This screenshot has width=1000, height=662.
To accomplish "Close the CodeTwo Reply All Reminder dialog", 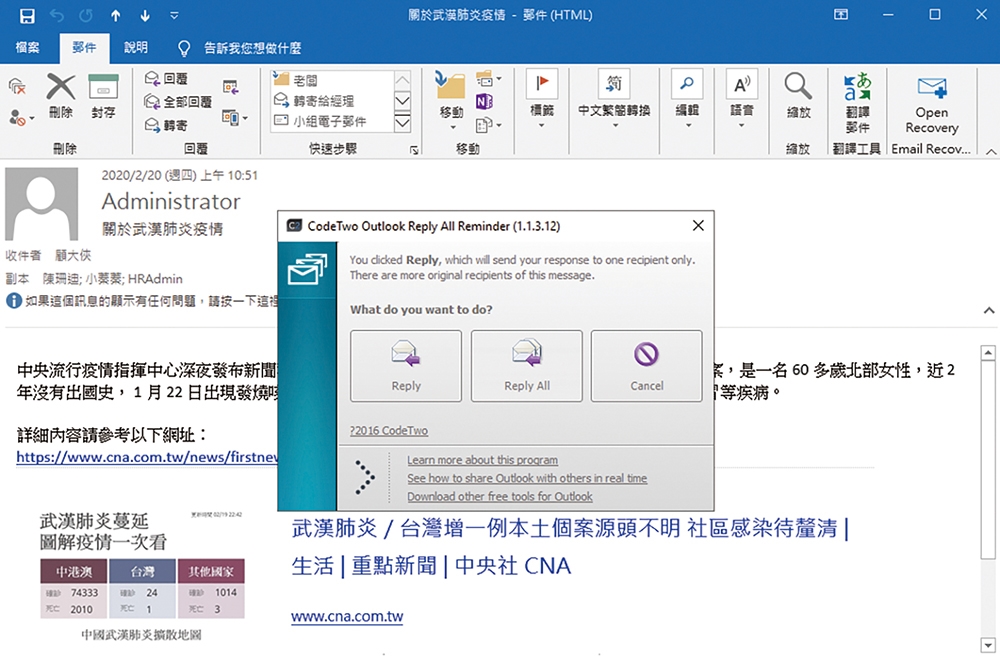I will pos(698,225).
